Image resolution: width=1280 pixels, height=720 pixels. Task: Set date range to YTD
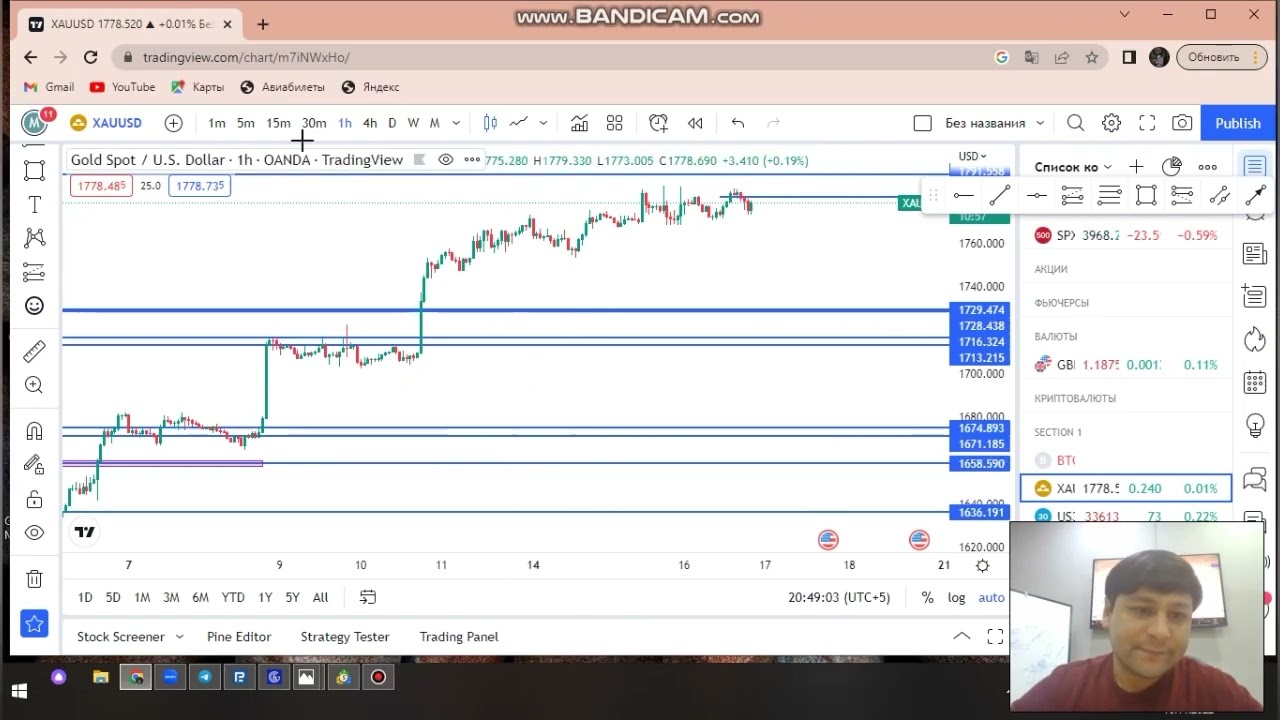pos(233,597)
